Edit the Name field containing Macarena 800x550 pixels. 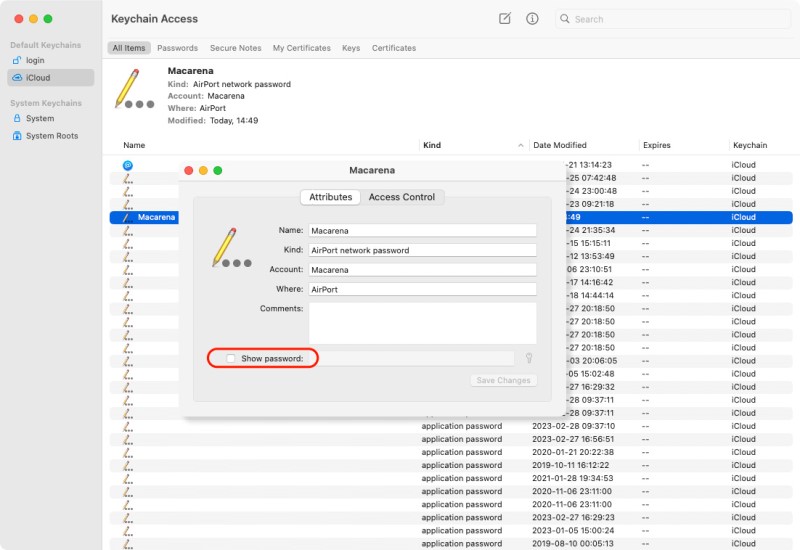422,231
